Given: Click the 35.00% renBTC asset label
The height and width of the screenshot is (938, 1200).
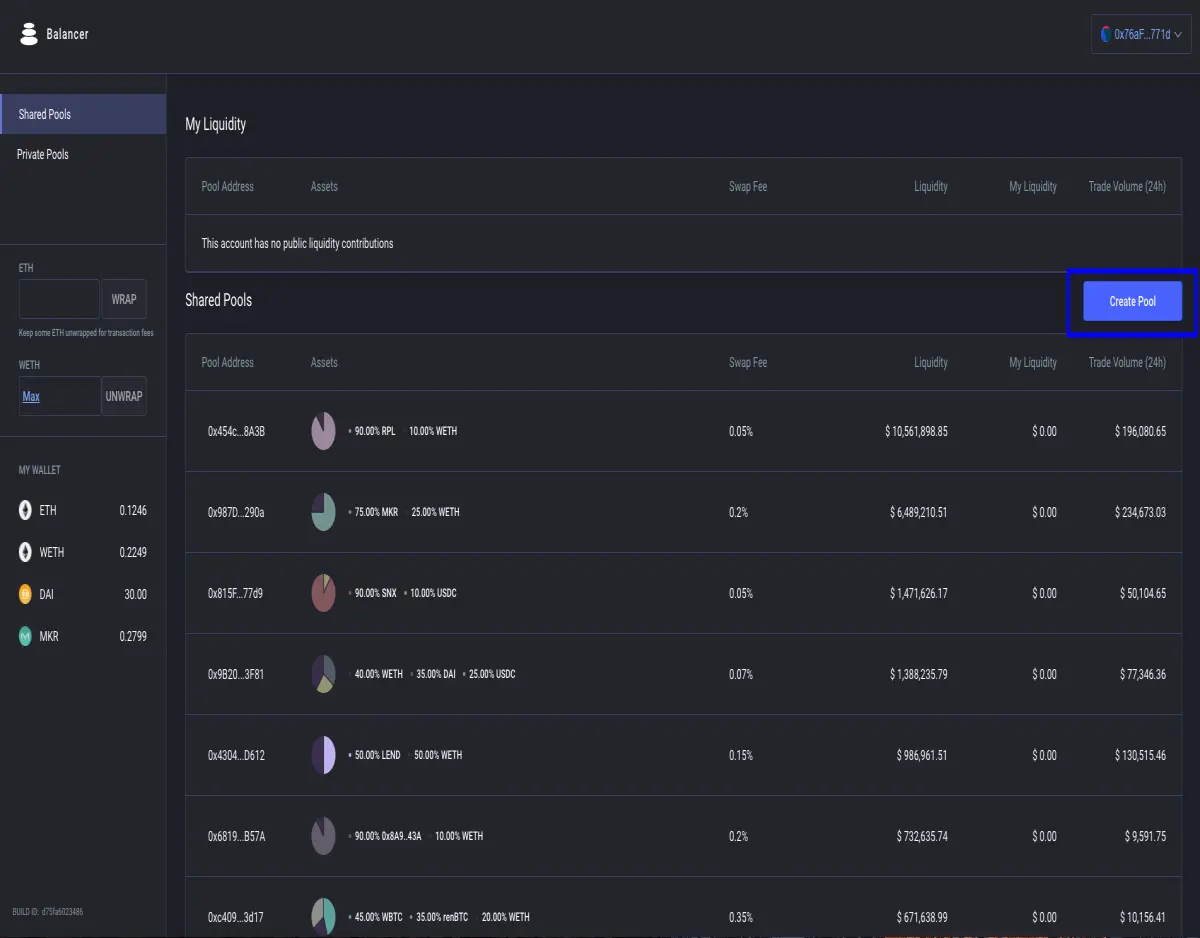Looking at the screenshot, I should click(443, 917).
